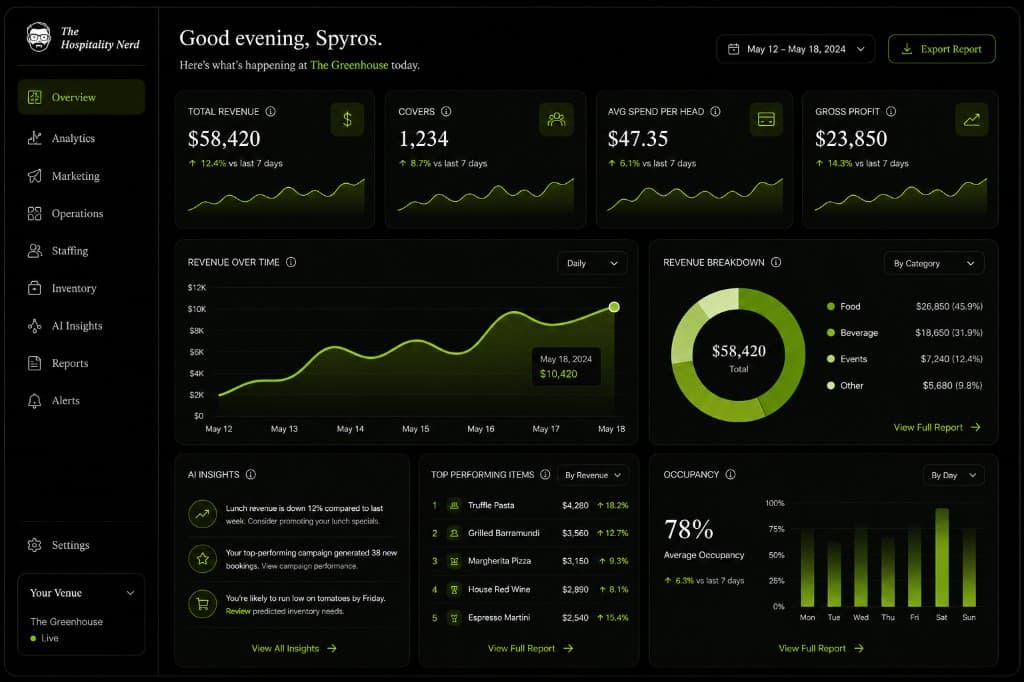
Task: Click the dollar icon on Total Revenue card
Action: pyautogui.click(x=347, y=120)
